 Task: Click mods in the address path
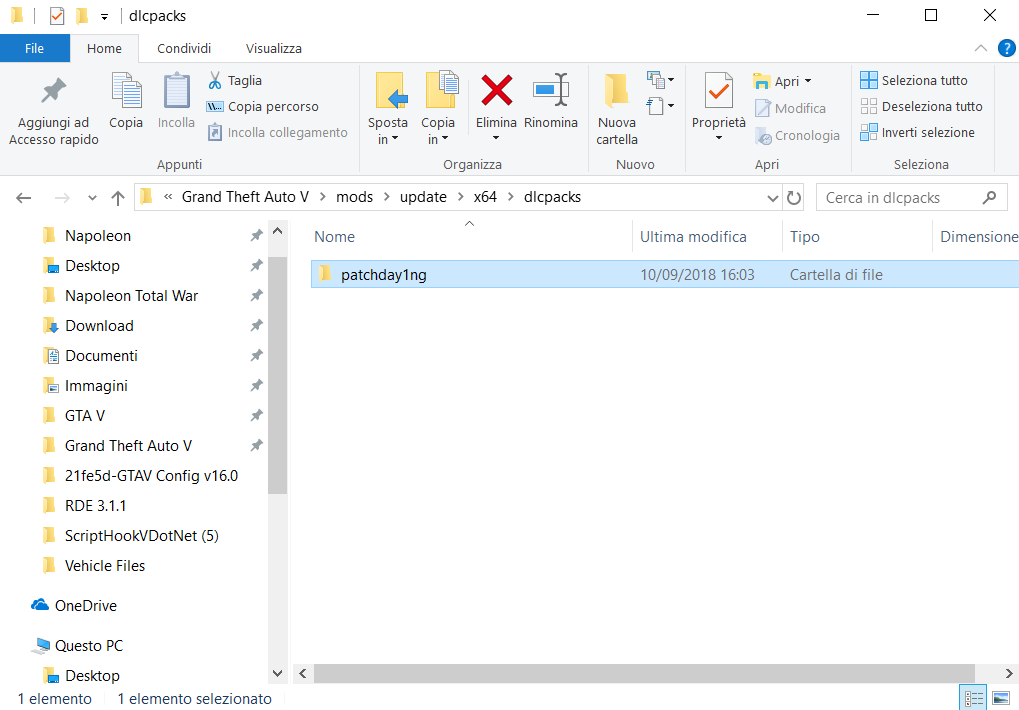pyautogui.click(x=354, y=197)
